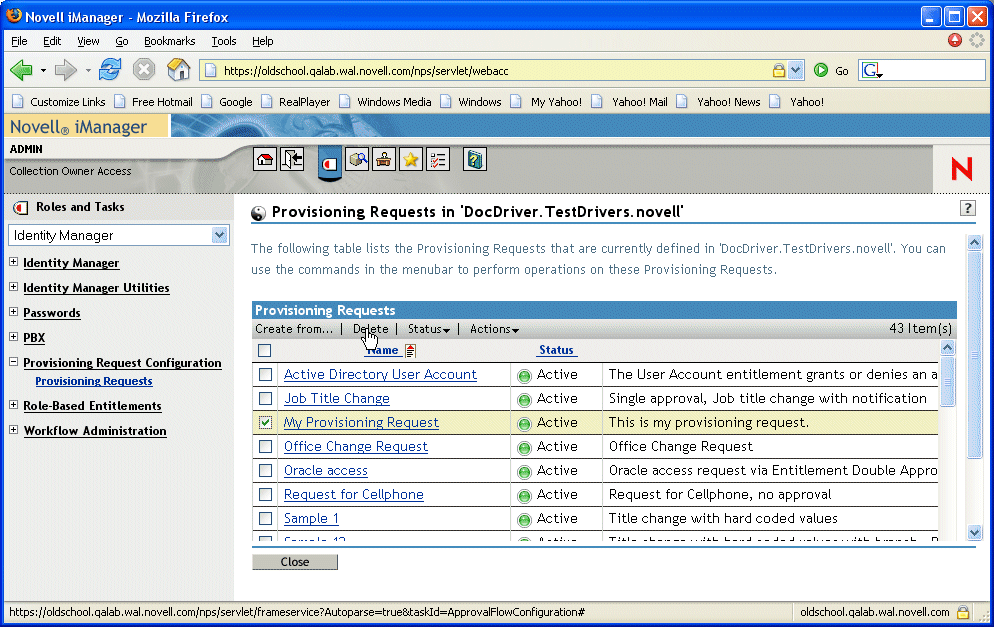
Task: Uncheck the My Provisioning Request checkbox
Action: pos(266,422)
